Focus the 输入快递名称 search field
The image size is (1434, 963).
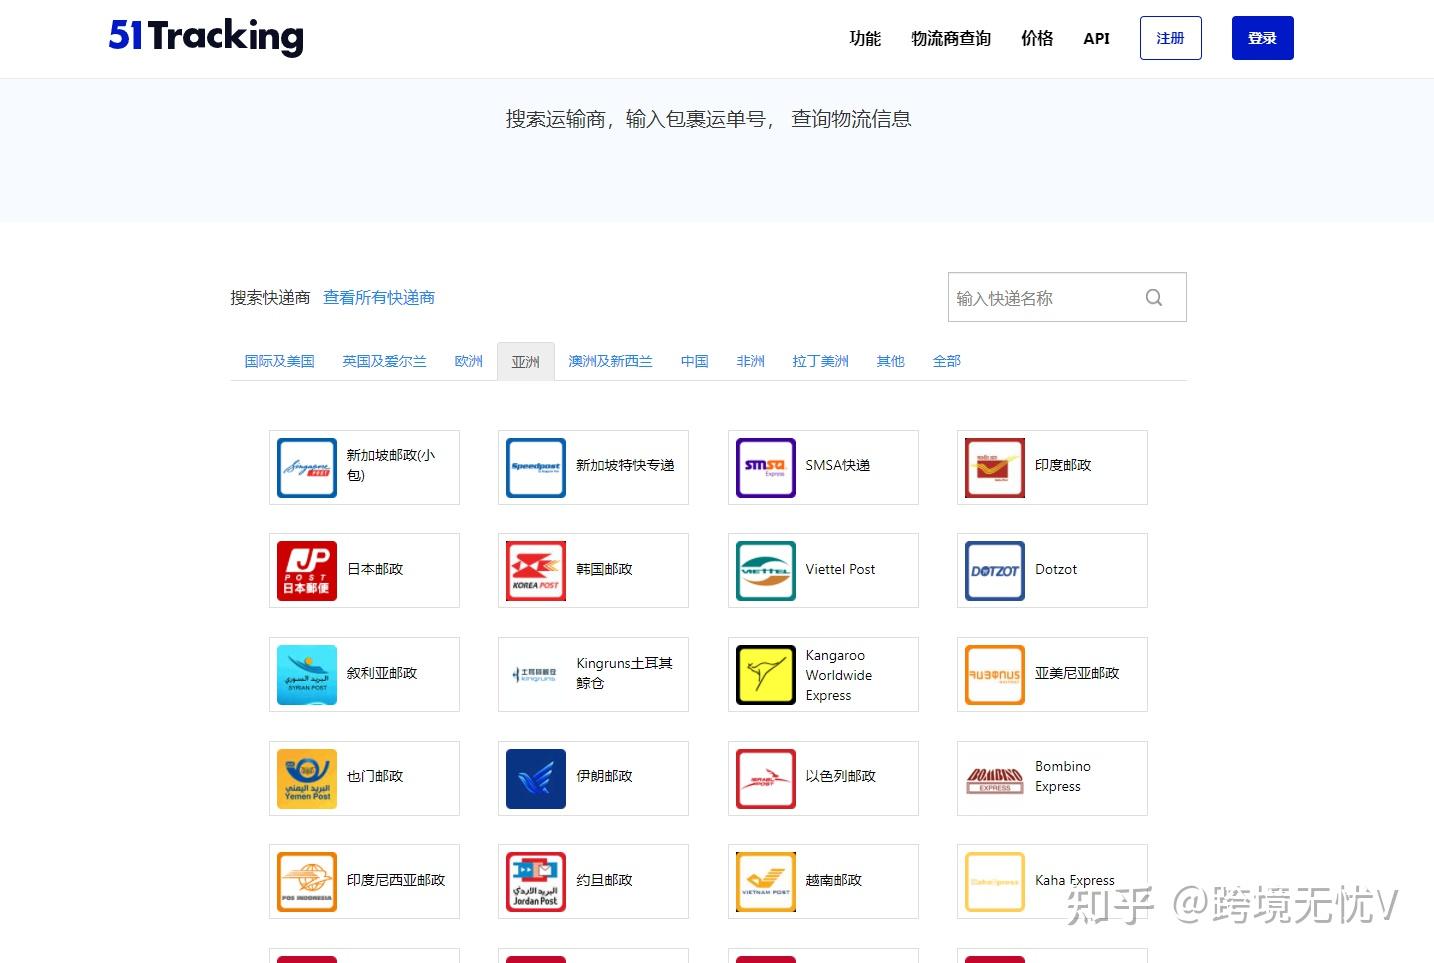(x=1067, y=297)
